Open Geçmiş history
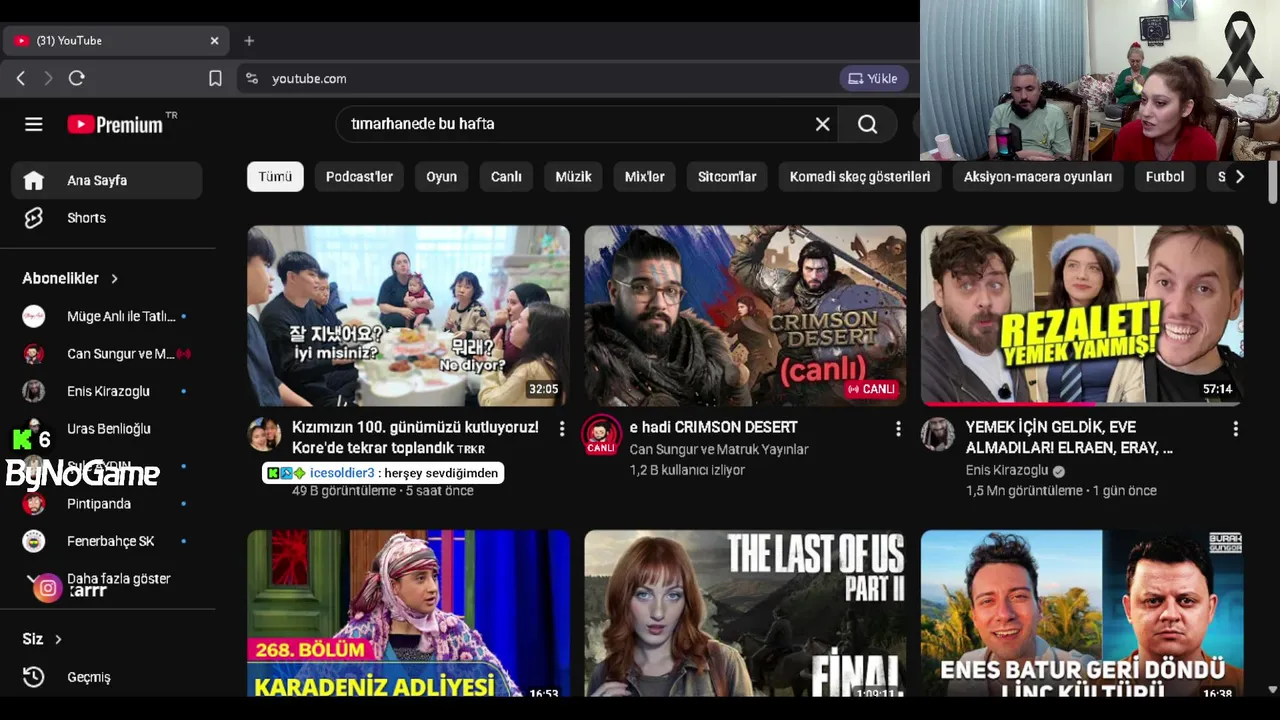This screenshot has width=1280, height=720. [x=107, y=677]
